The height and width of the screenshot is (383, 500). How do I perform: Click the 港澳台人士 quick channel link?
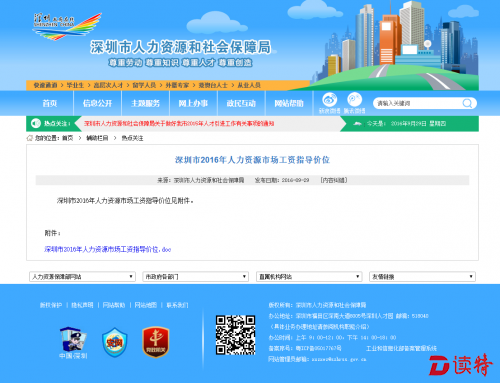click(x=213, y=85)
